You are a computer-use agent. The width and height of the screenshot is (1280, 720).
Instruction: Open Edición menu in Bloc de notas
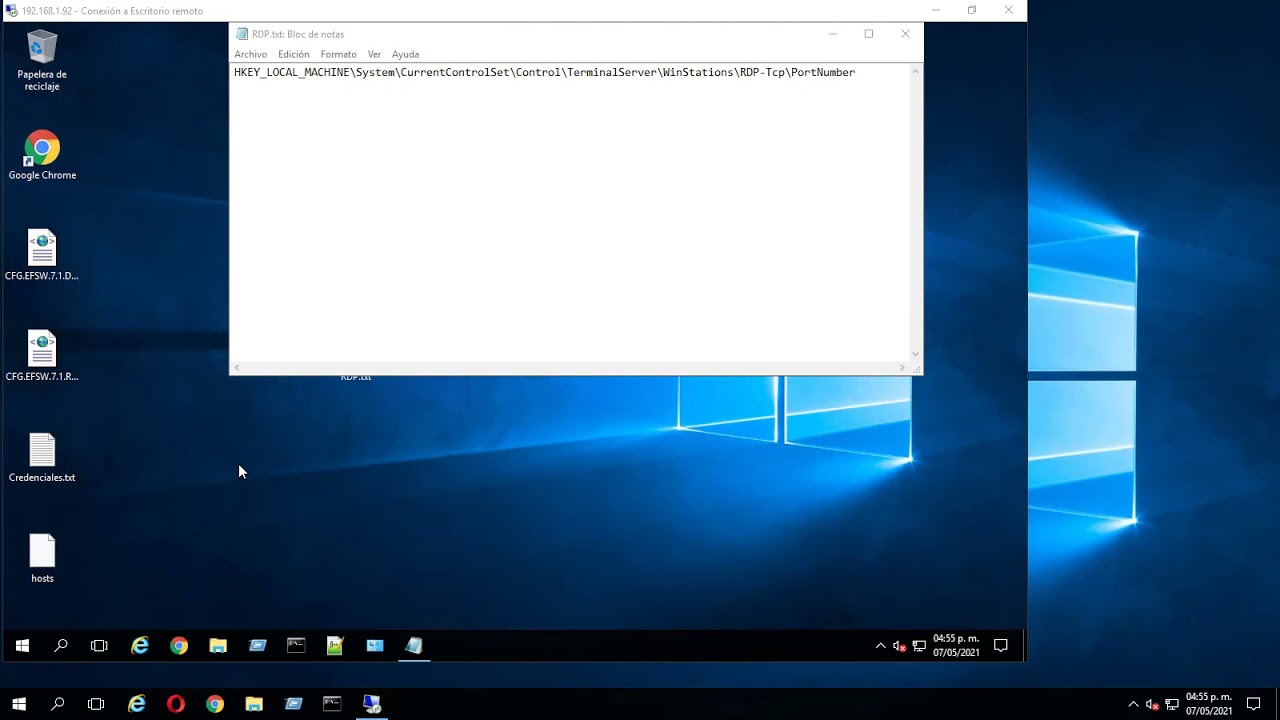pyautogui.click(x=294, y=54)
